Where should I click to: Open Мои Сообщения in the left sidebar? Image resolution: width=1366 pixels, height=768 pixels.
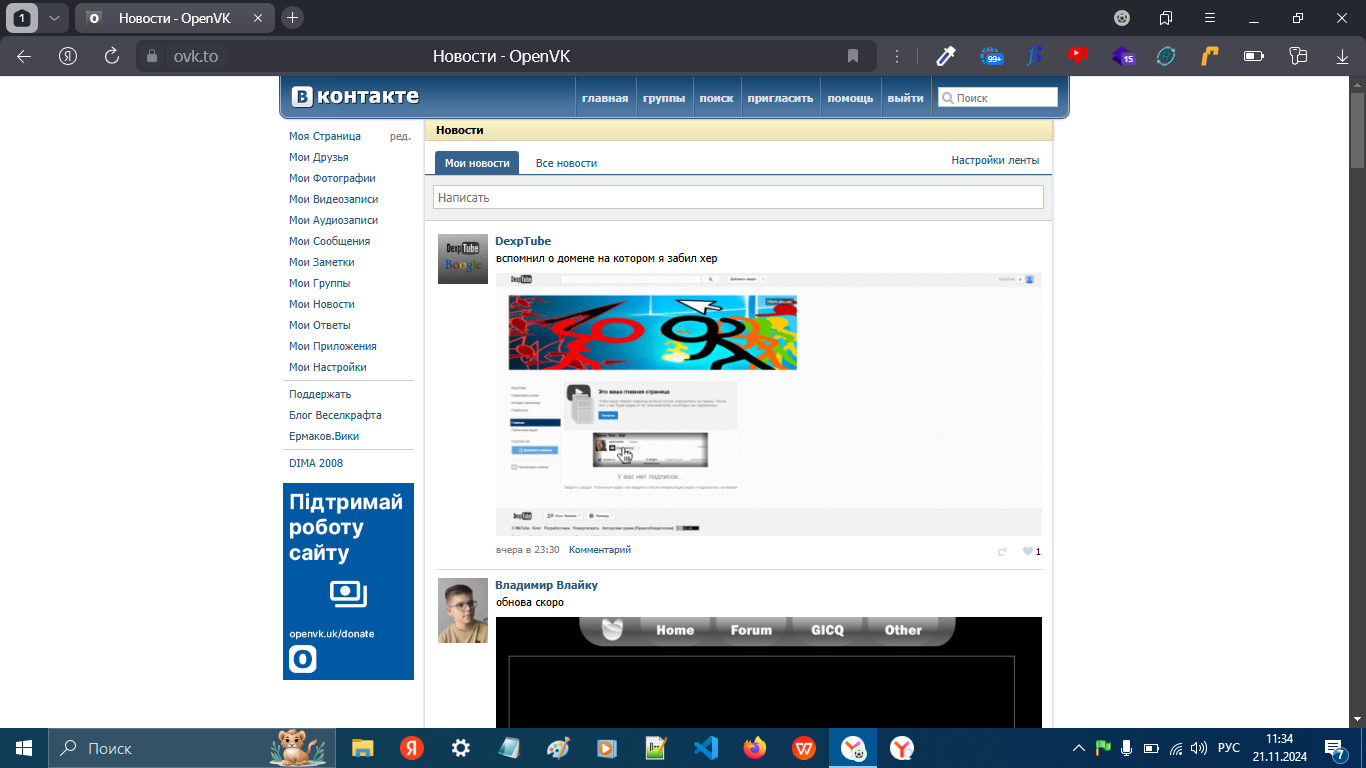tap(329, 241)
